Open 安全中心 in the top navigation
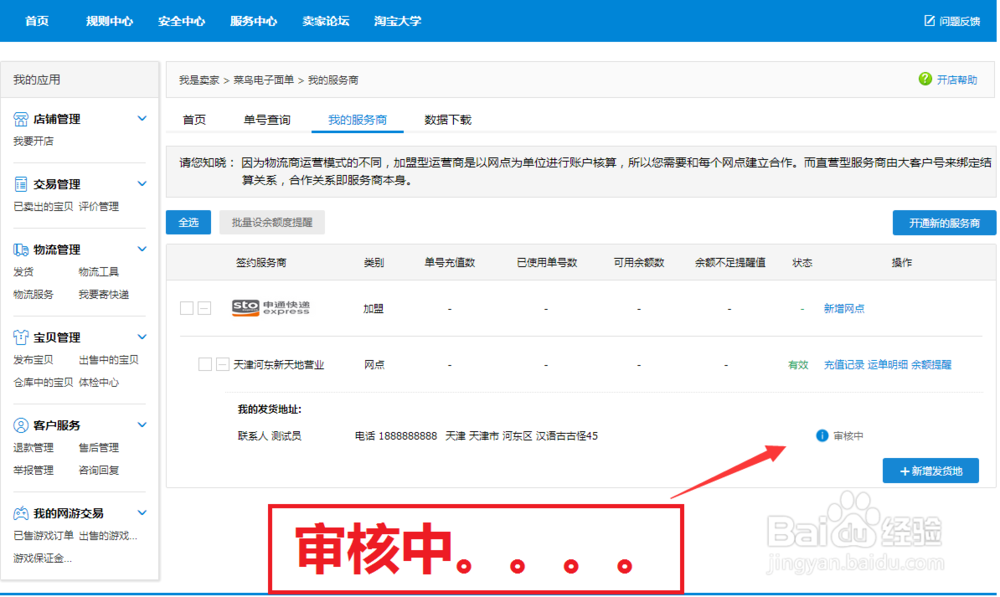The height and width of the screenshot is (597, 1000). pos(181,21)
